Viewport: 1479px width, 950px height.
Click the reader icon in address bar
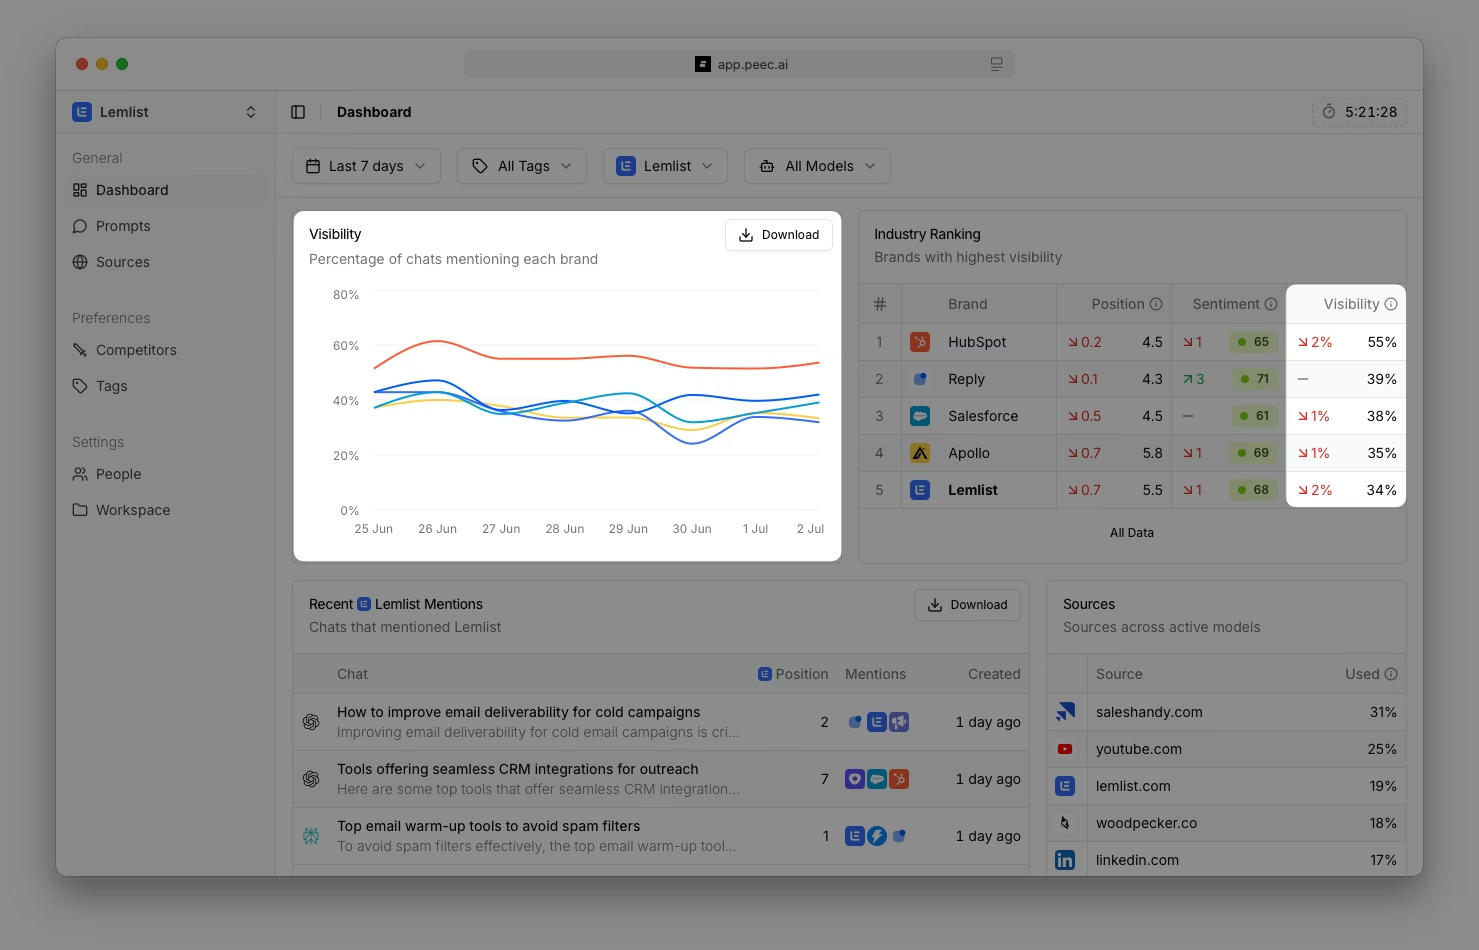pyautogui.click(x=996, y=64)
